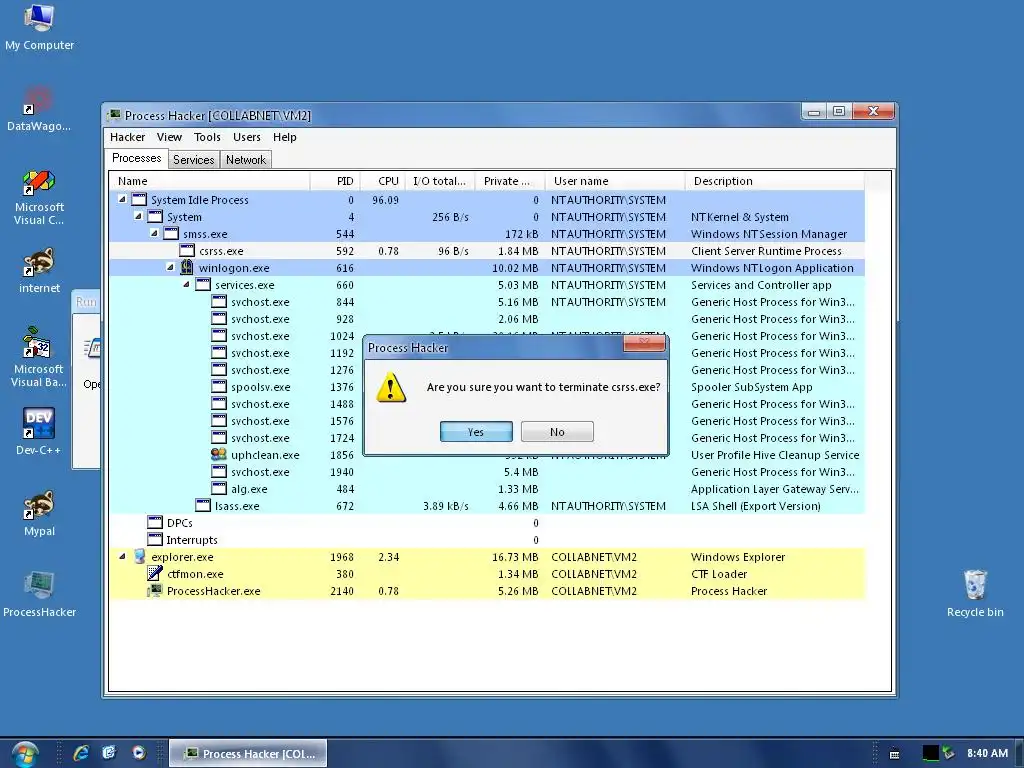The image size is (1024, 768).
Task: Click the ctfmon.exe pen icon
Action: click(x=155, y=573)
